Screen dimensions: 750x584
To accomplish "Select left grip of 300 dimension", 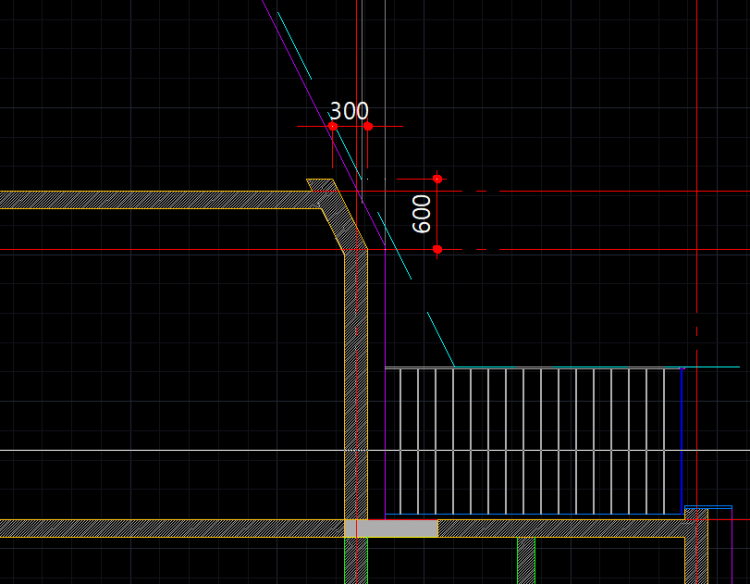I will tap(333, 126).
